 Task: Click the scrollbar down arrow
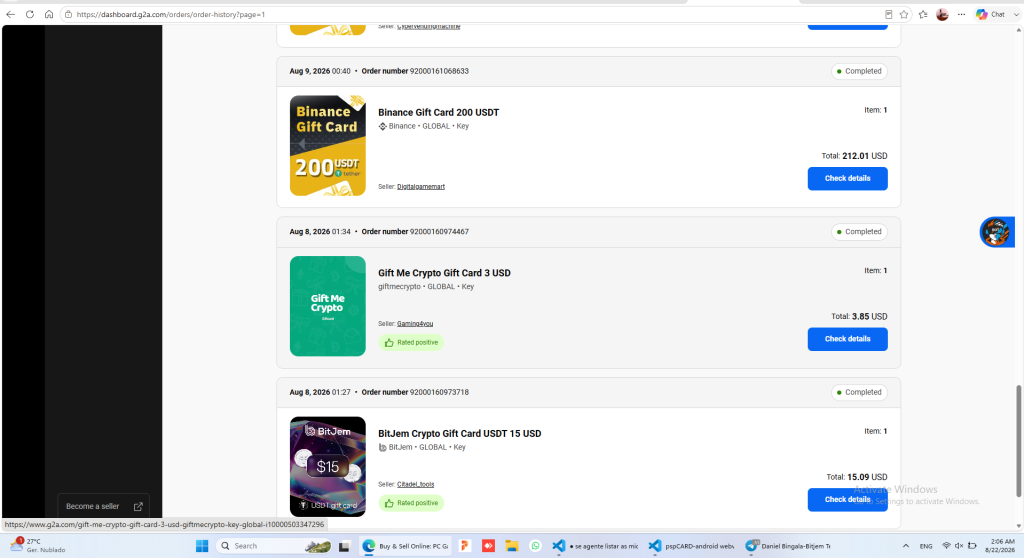click(1018, 526)
